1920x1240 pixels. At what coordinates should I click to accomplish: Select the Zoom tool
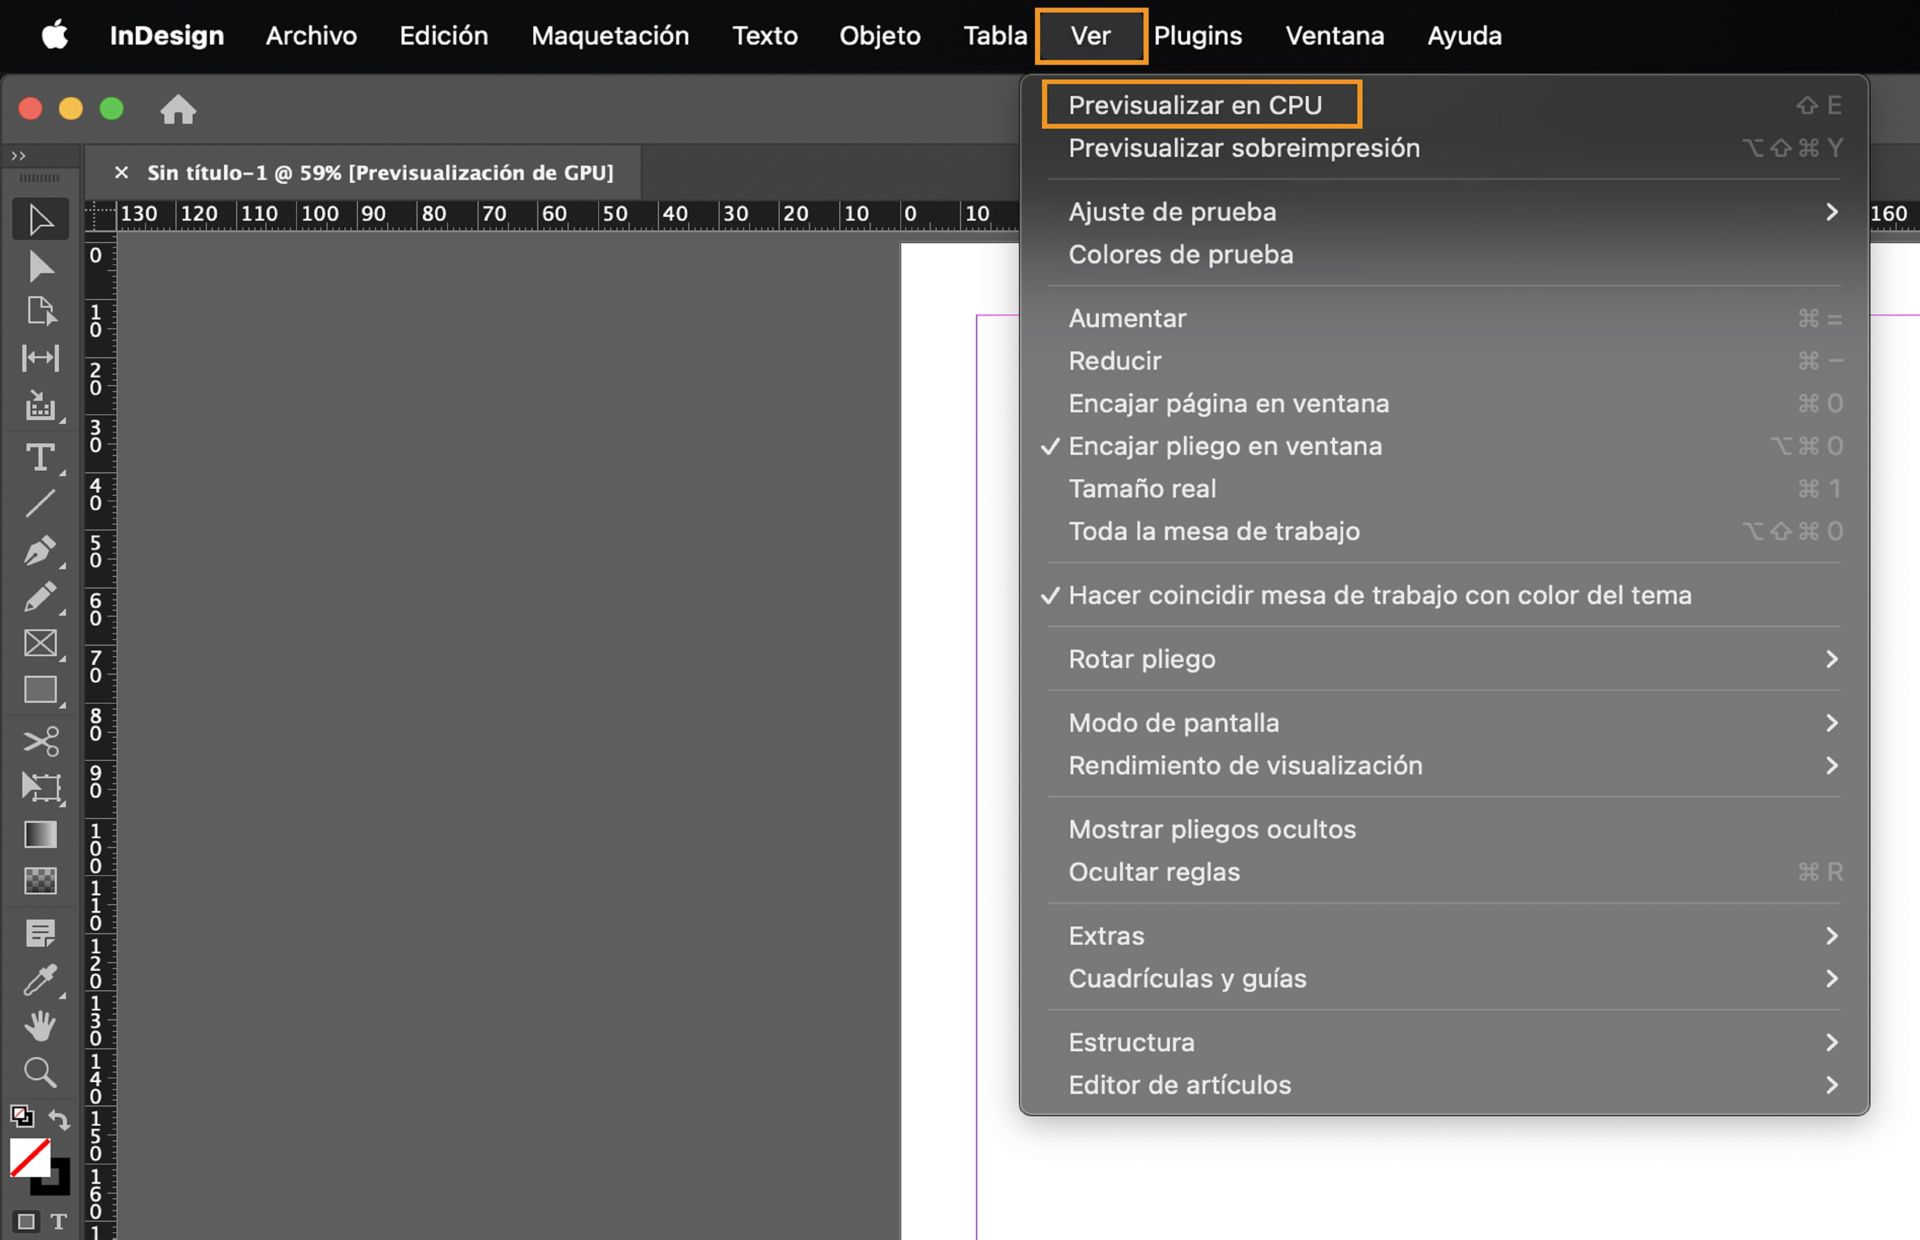click(40, 1072)
